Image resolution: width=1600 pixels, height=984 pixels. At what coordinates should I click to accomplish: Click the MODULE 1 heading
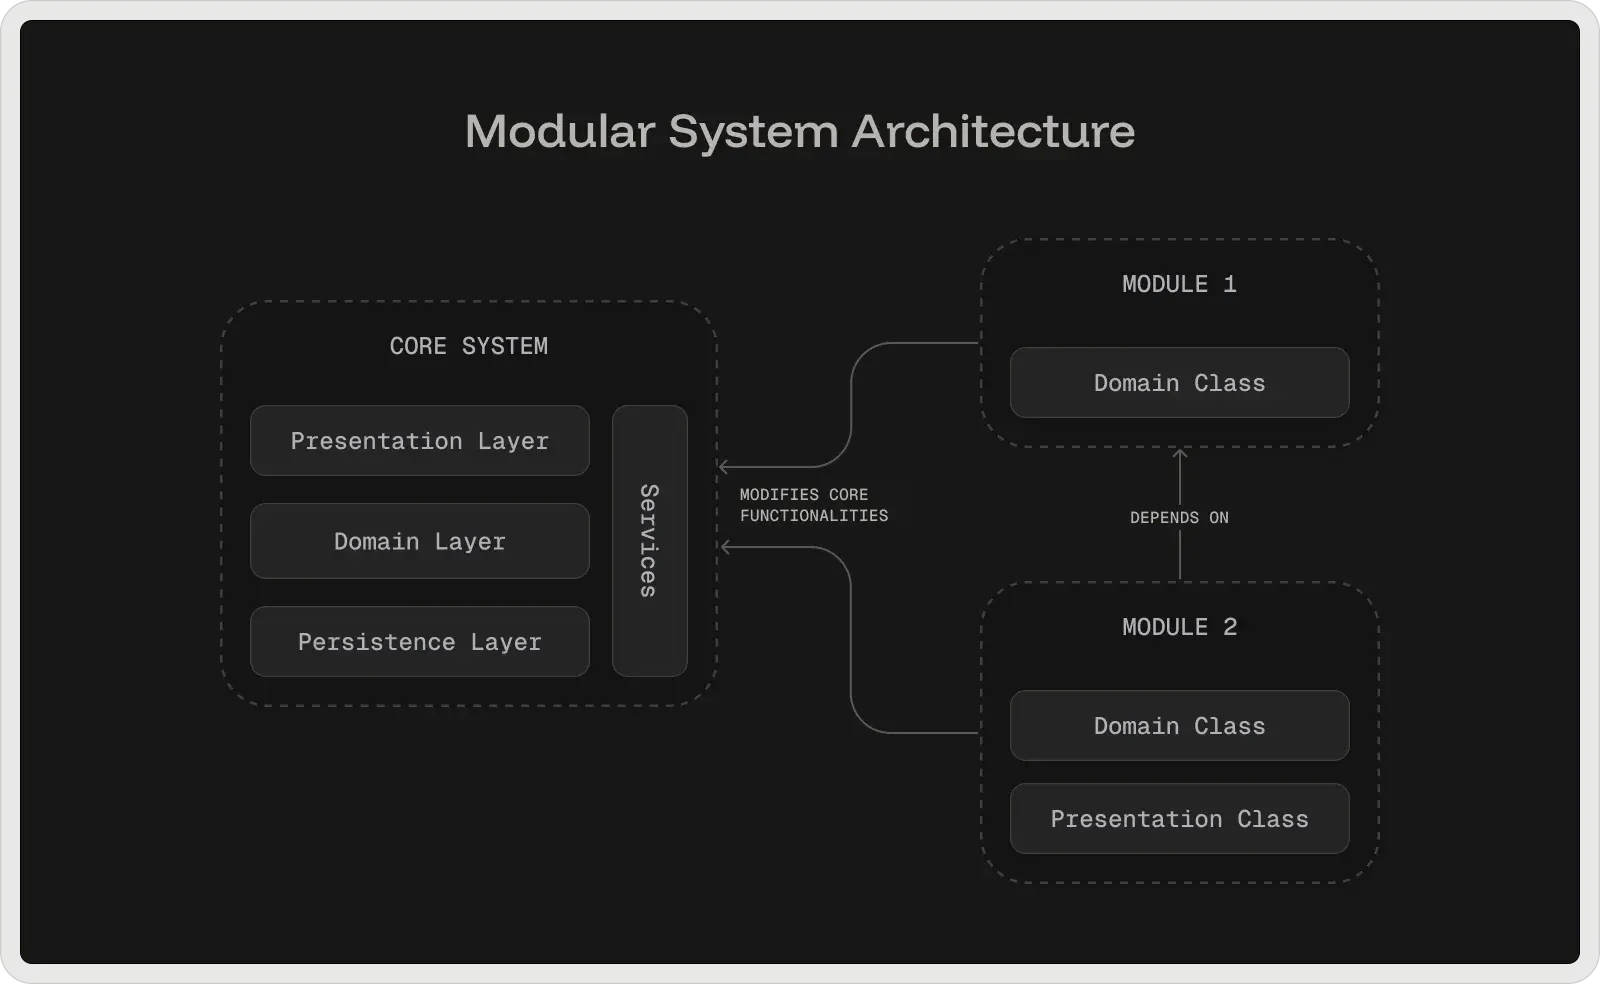[1180, 284]
